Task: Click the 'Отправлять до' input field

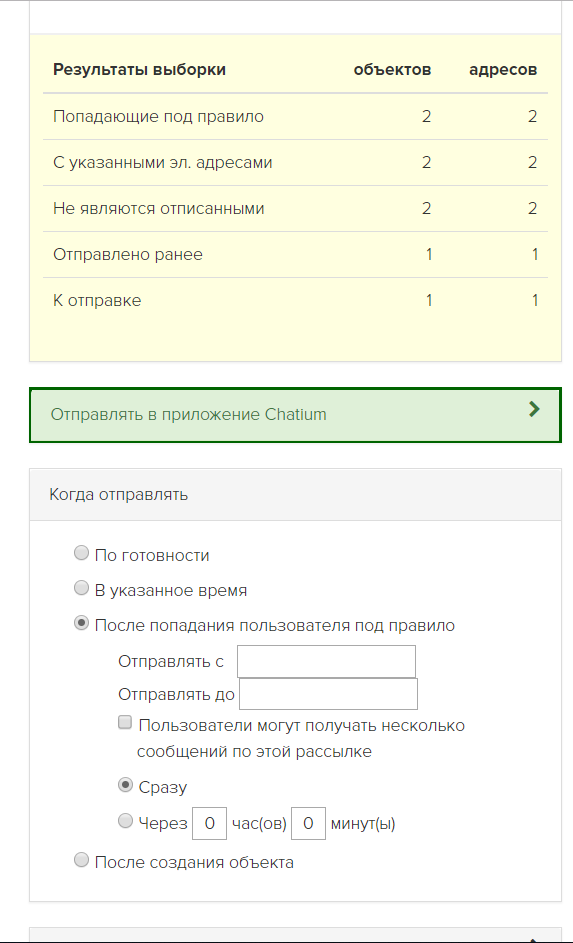Action: coord(328,694)
